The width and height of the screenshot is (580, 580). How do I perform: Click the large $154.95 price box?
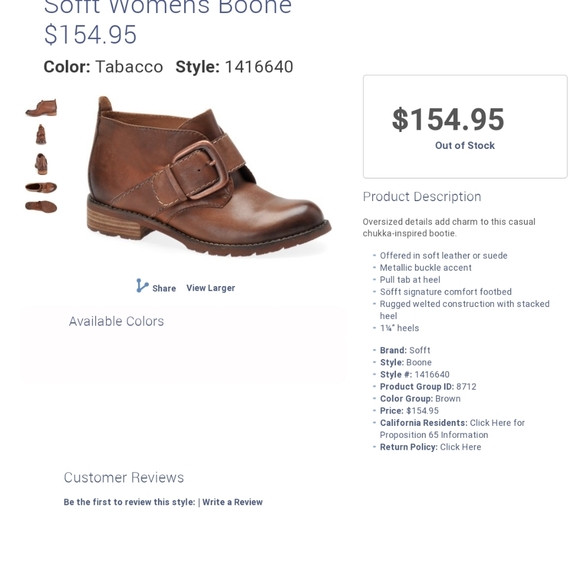coord(465,127)
